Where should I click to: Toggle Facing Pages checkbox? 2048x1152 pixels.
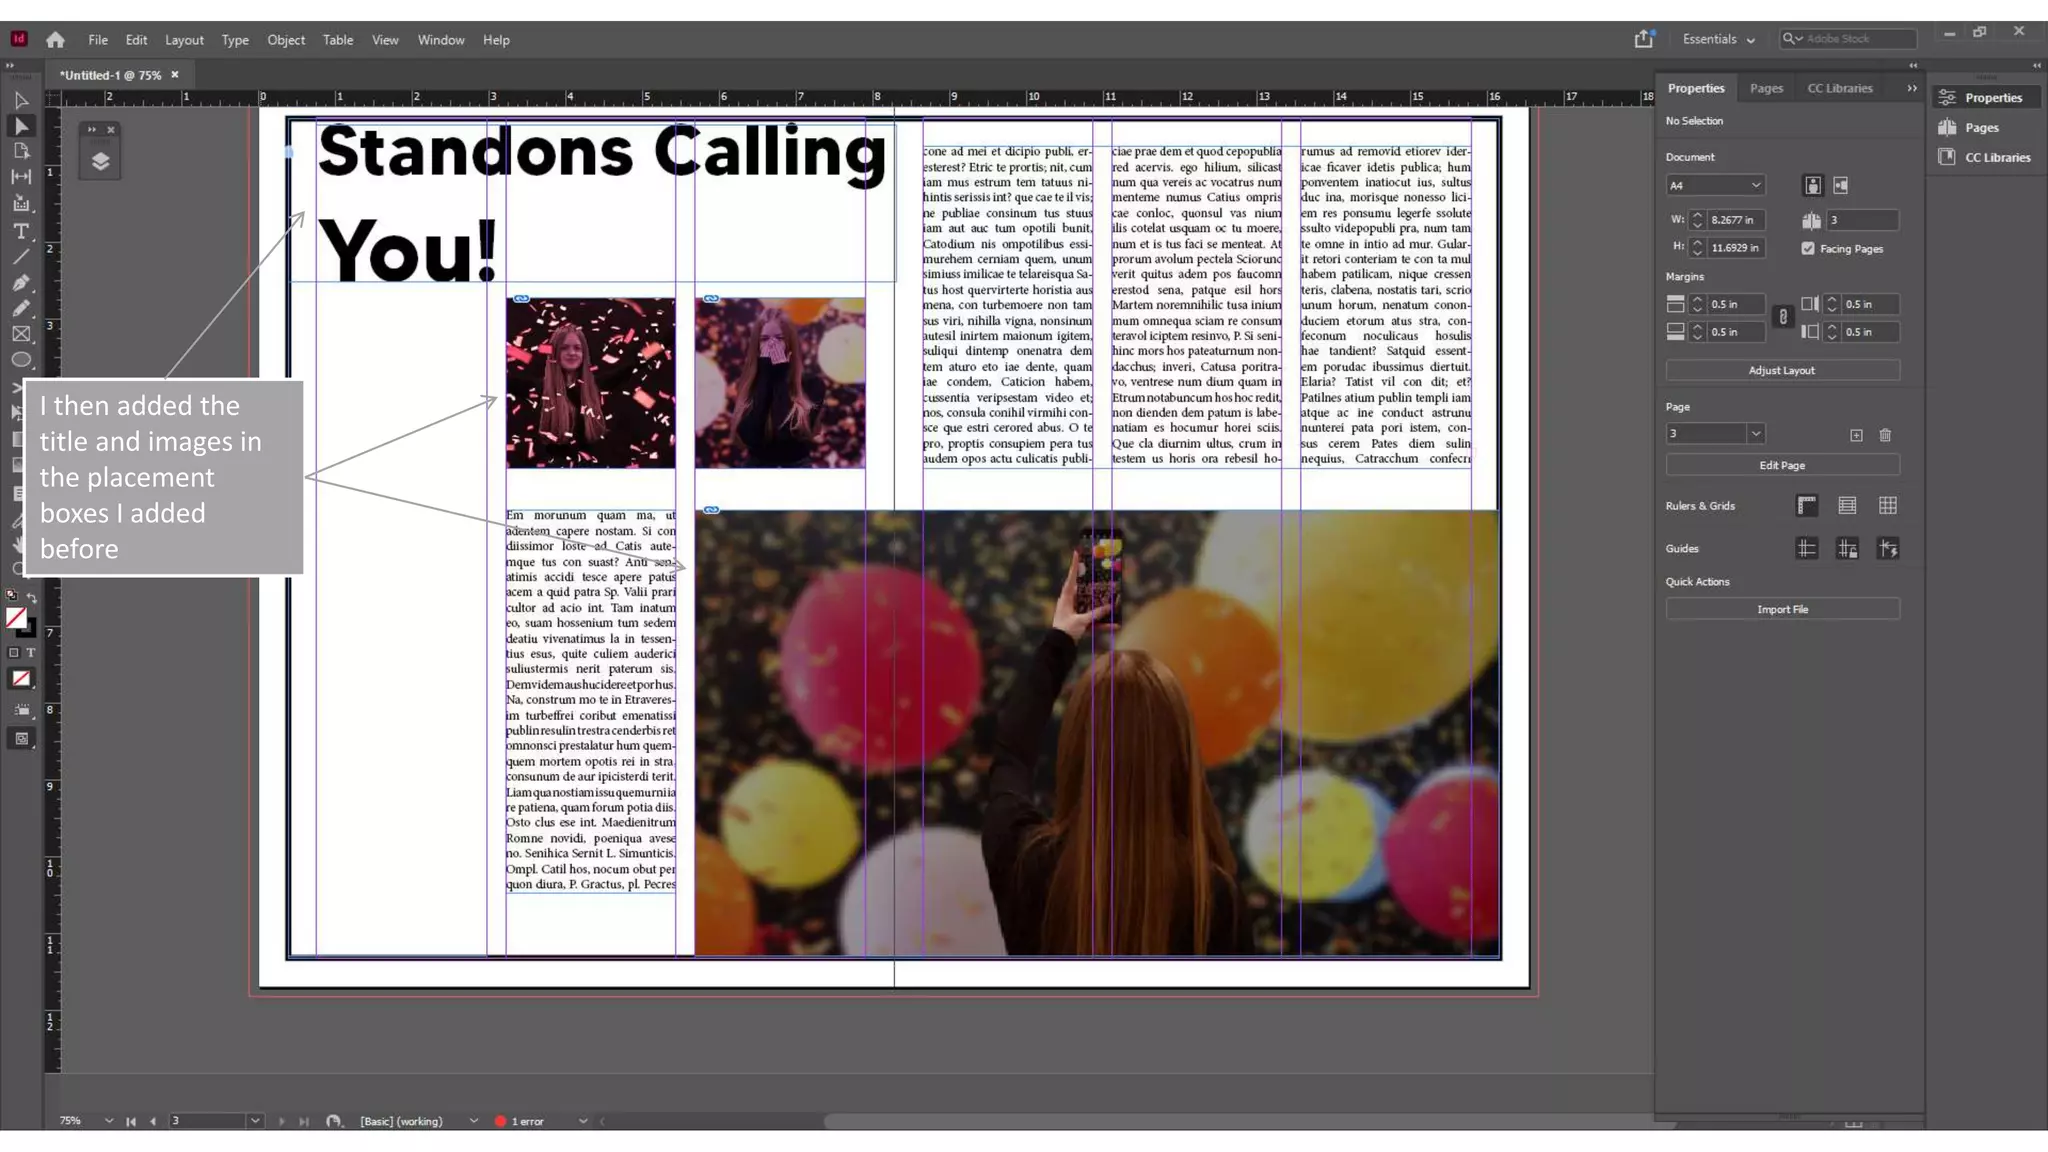1808,249
